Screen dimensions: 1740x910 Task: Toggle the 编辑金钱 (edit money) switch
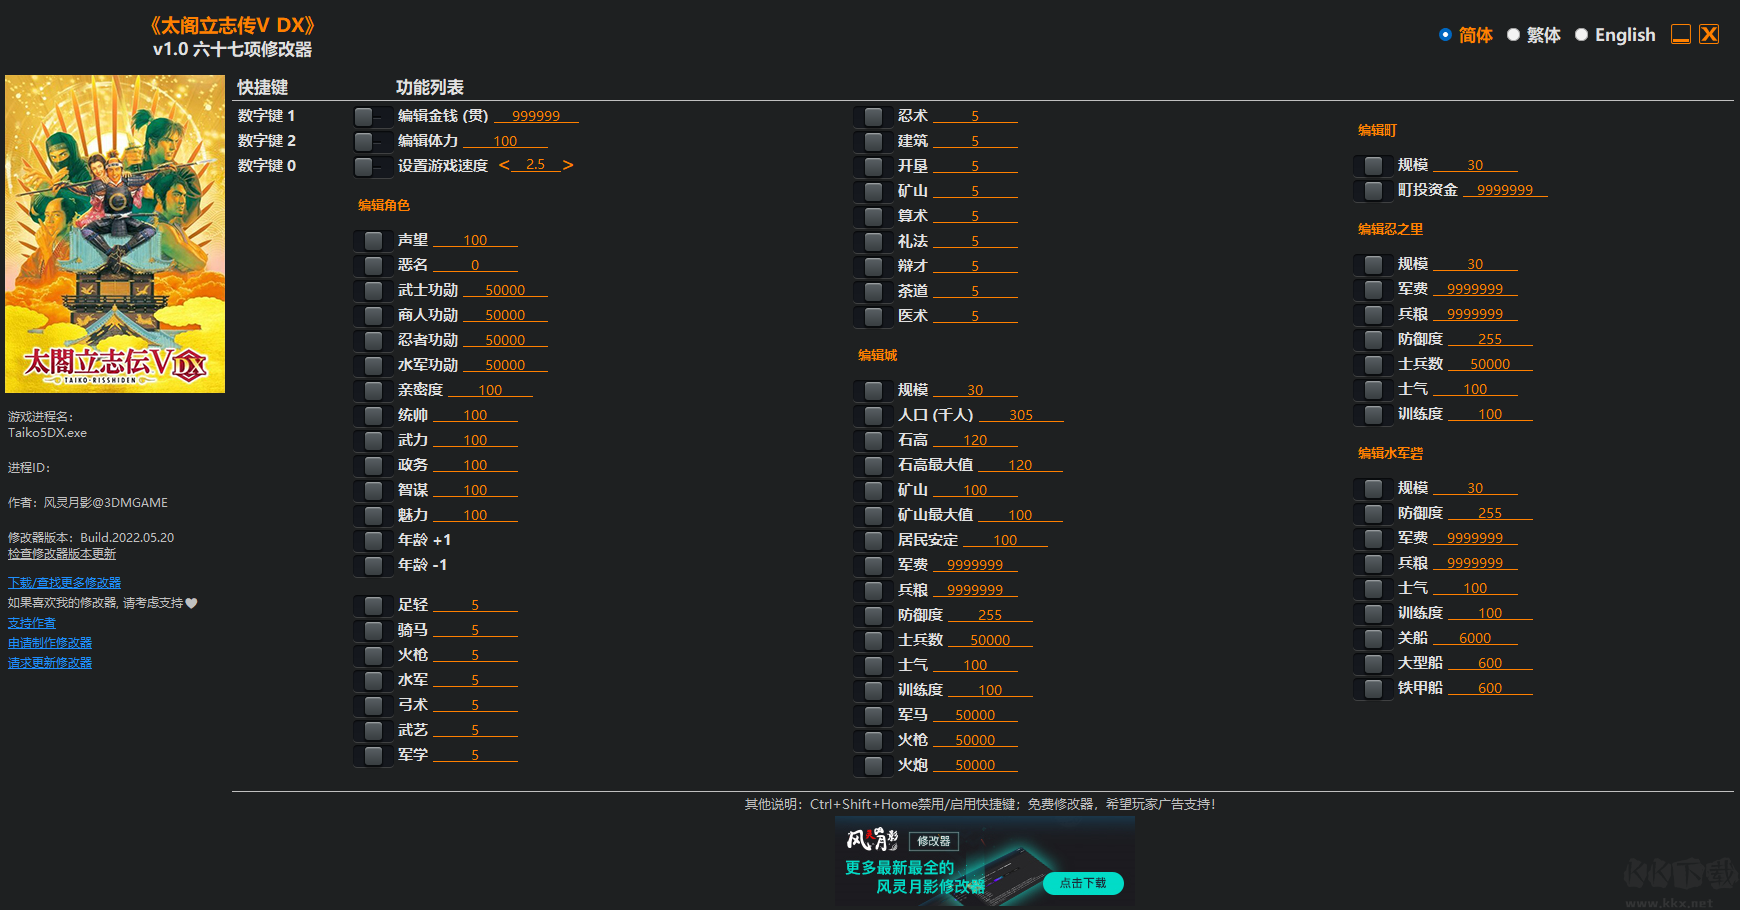[371, 117]
